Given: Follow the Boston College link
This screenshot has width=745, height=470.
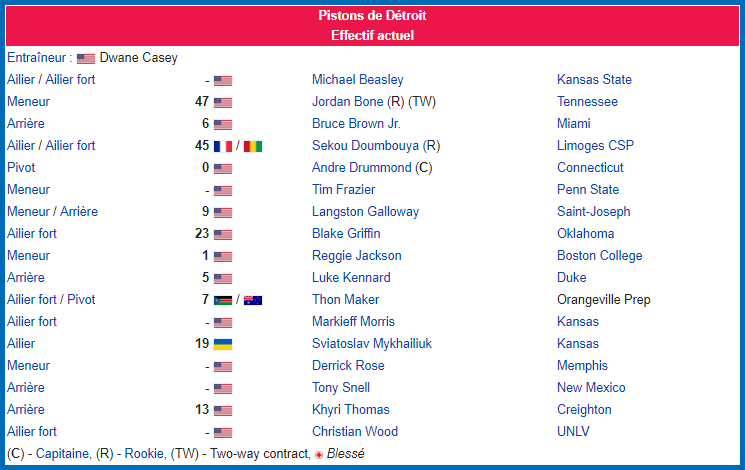Looking at the screenshot, I should click(x=600, y=256).
